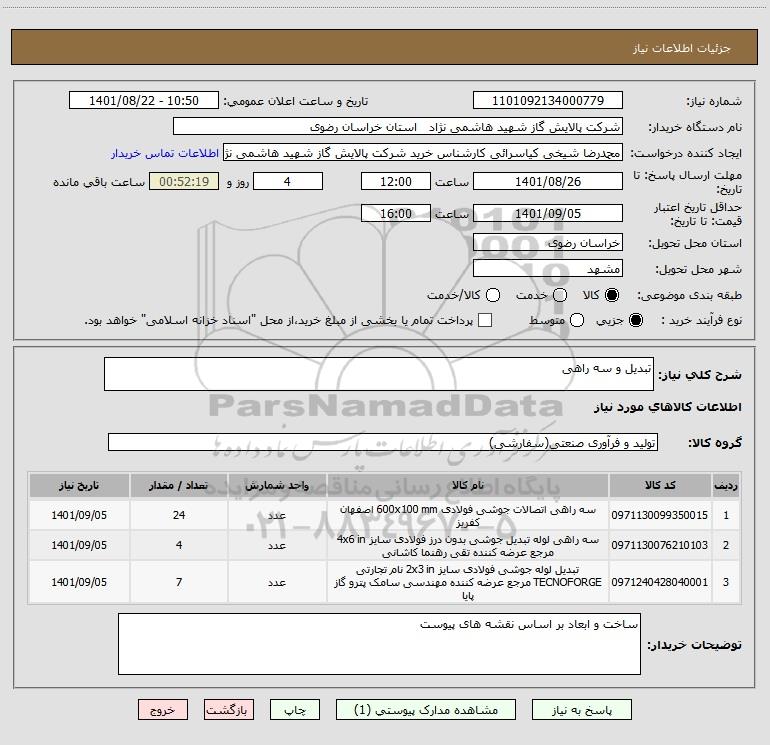This screenshot has width=770, height=745.
Task: Click item name containing TECNOFORGE
Action: (468, 582)
